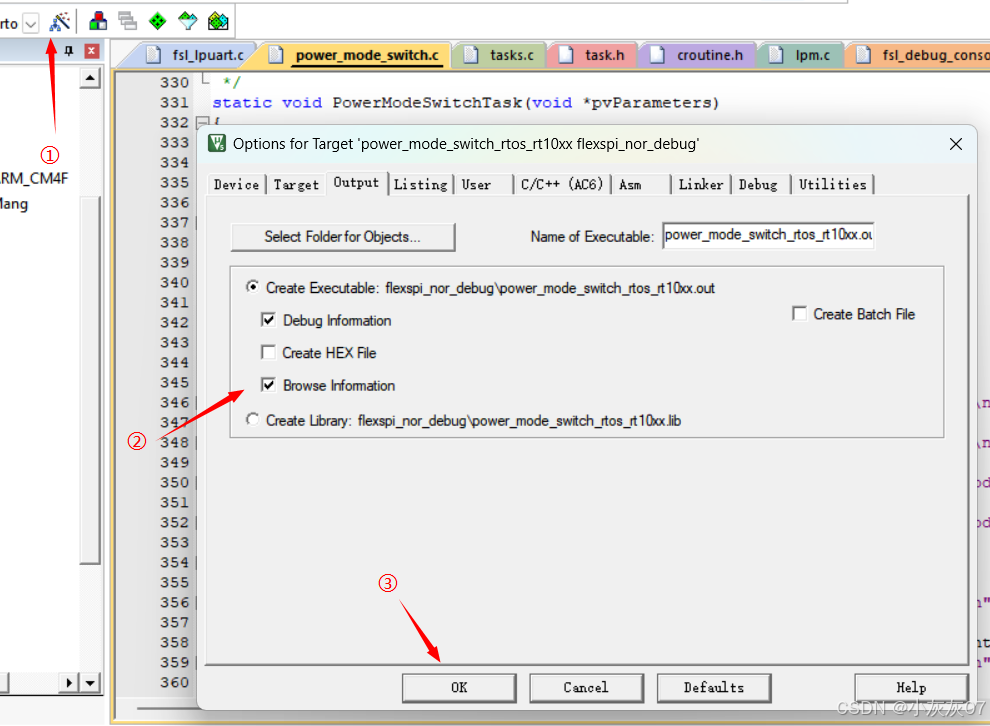
Task: Click the Name of Executable input field
Action: [768, 235]
